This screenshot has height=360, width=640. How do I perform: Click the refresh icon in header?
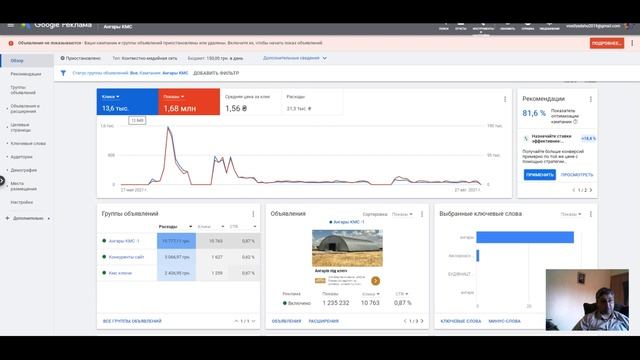tap(507, 26)
